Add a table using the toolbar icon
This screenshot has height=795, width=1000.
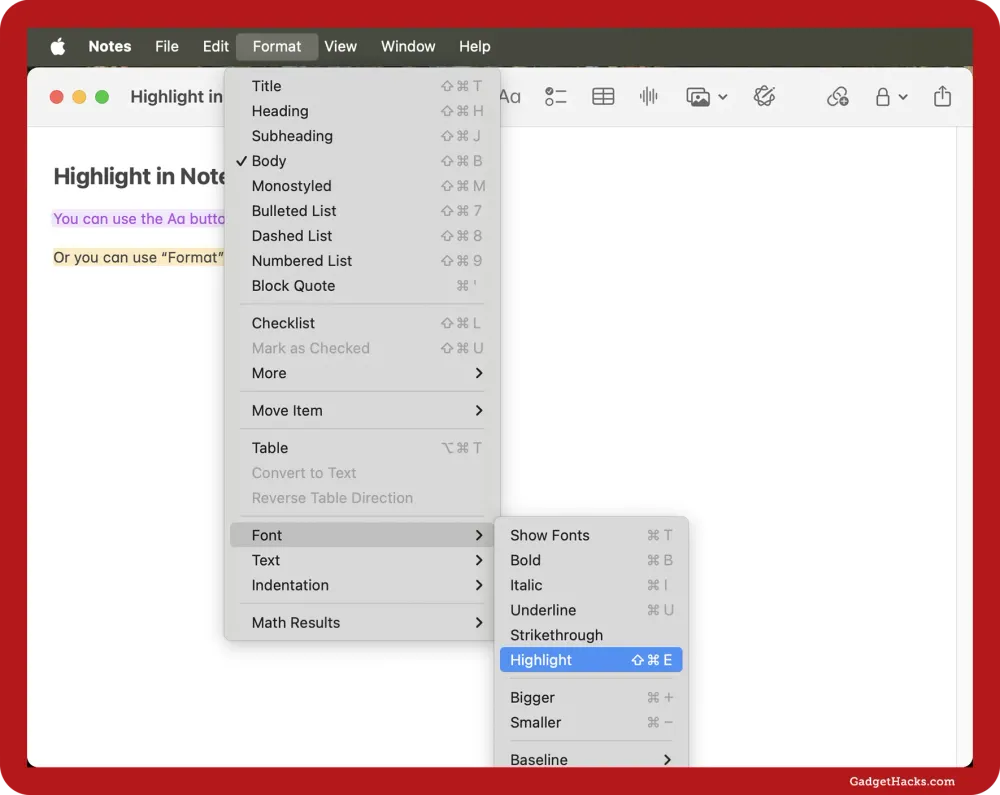click(x=603, y=97)
